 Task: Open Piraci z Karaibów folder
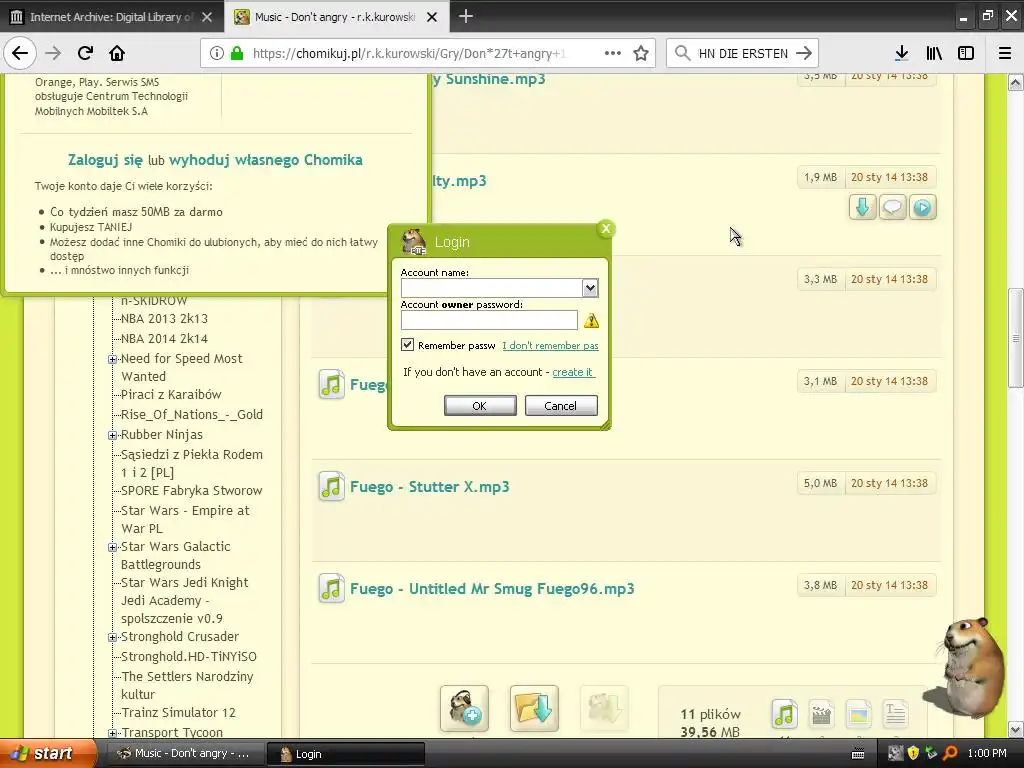(x=171, y=394)
